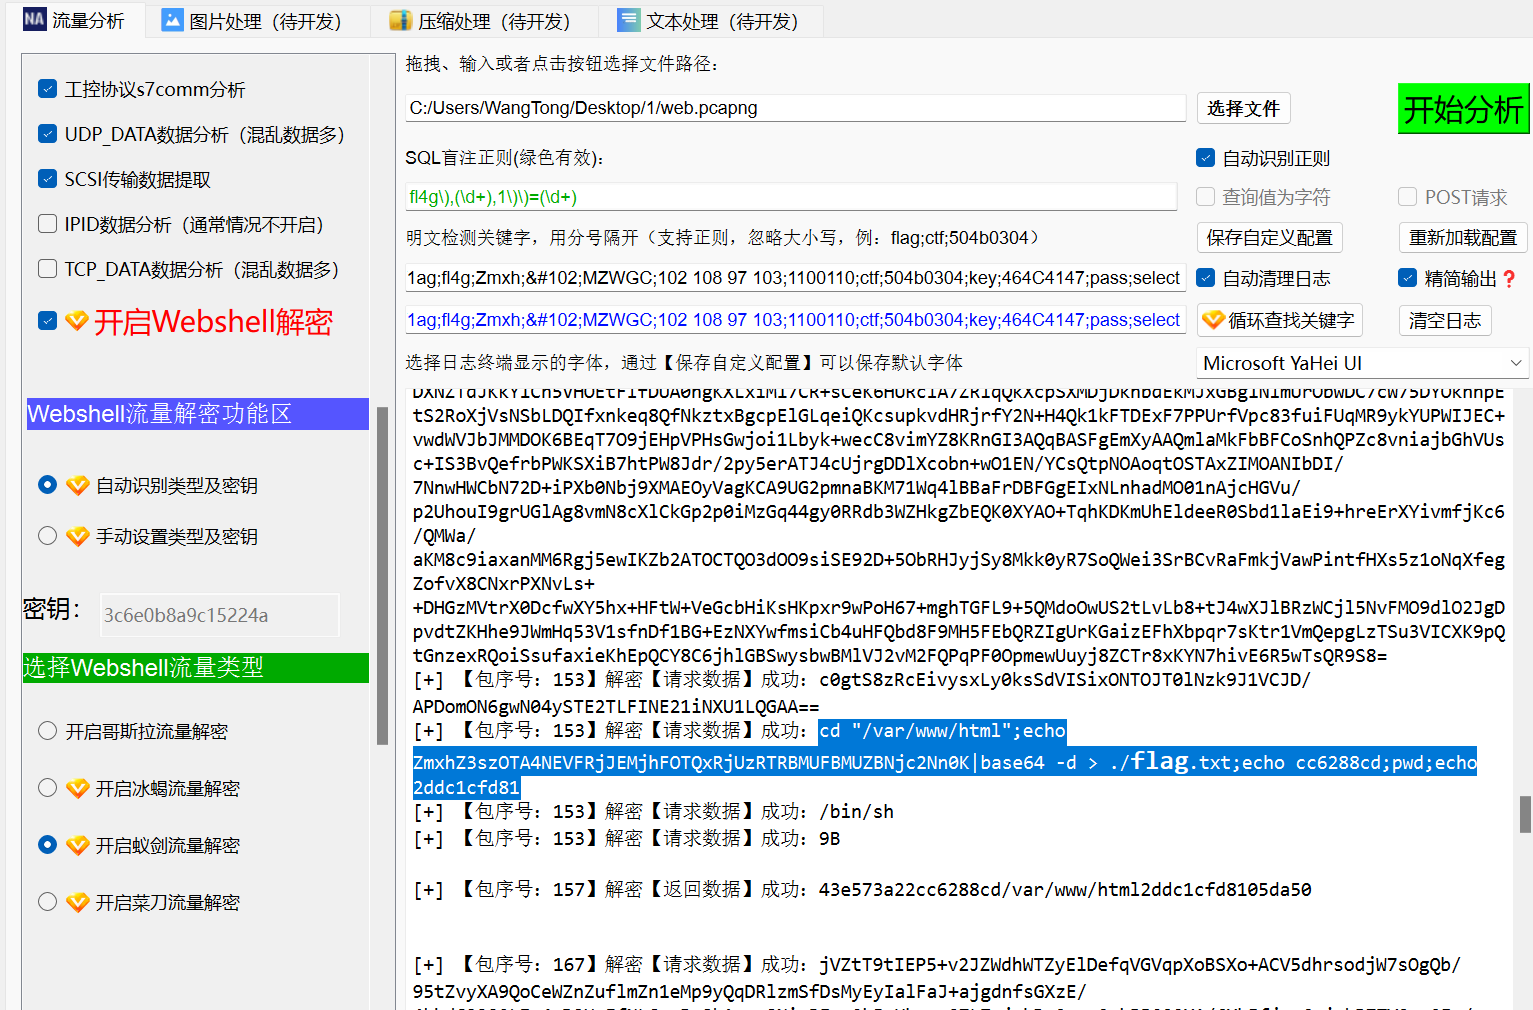Click the blue keyword field beside 循环查找关键字
Screen dimensions: 1533x1010
click(x=795, y=320)
